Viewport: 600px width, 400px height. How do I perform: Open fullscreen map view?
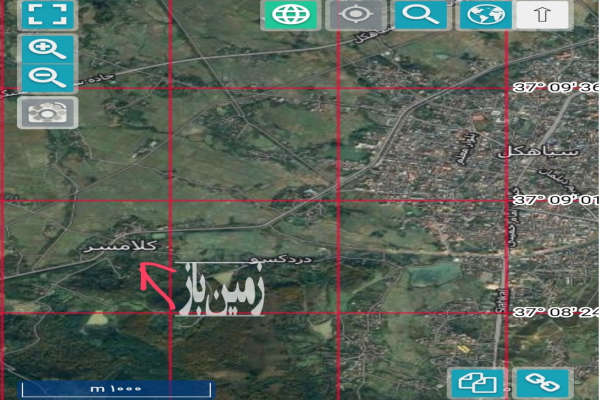[x=47, y=15]
